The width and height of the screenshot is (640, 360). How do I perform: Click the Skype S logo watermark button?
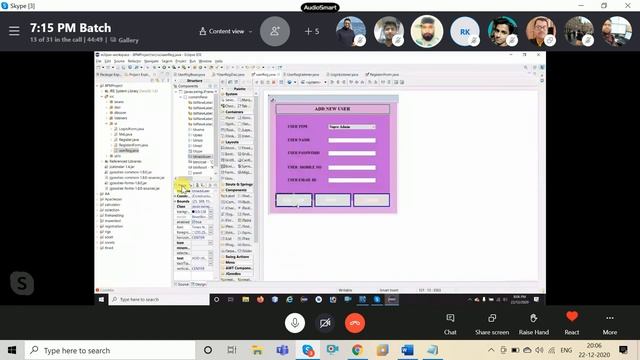(22, 283)
